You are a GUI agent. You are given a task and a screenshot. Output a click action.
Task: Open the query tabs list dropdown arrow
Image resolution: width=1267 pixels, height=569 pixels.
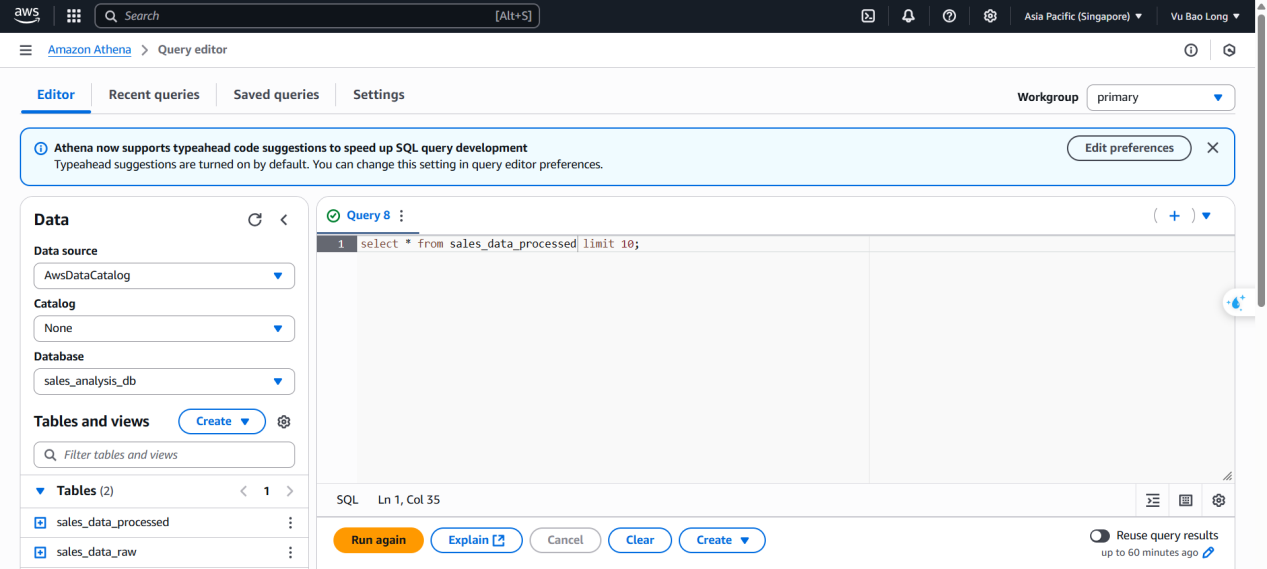1206,216
